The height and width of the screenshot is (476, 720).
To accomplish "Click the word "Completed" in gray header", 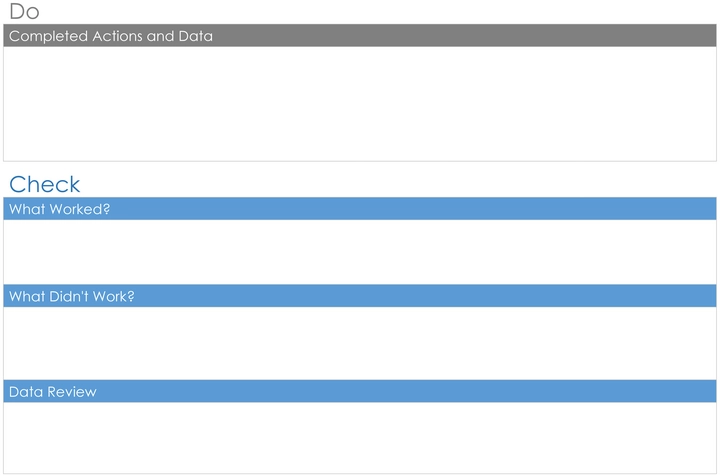I will point(46,36).
